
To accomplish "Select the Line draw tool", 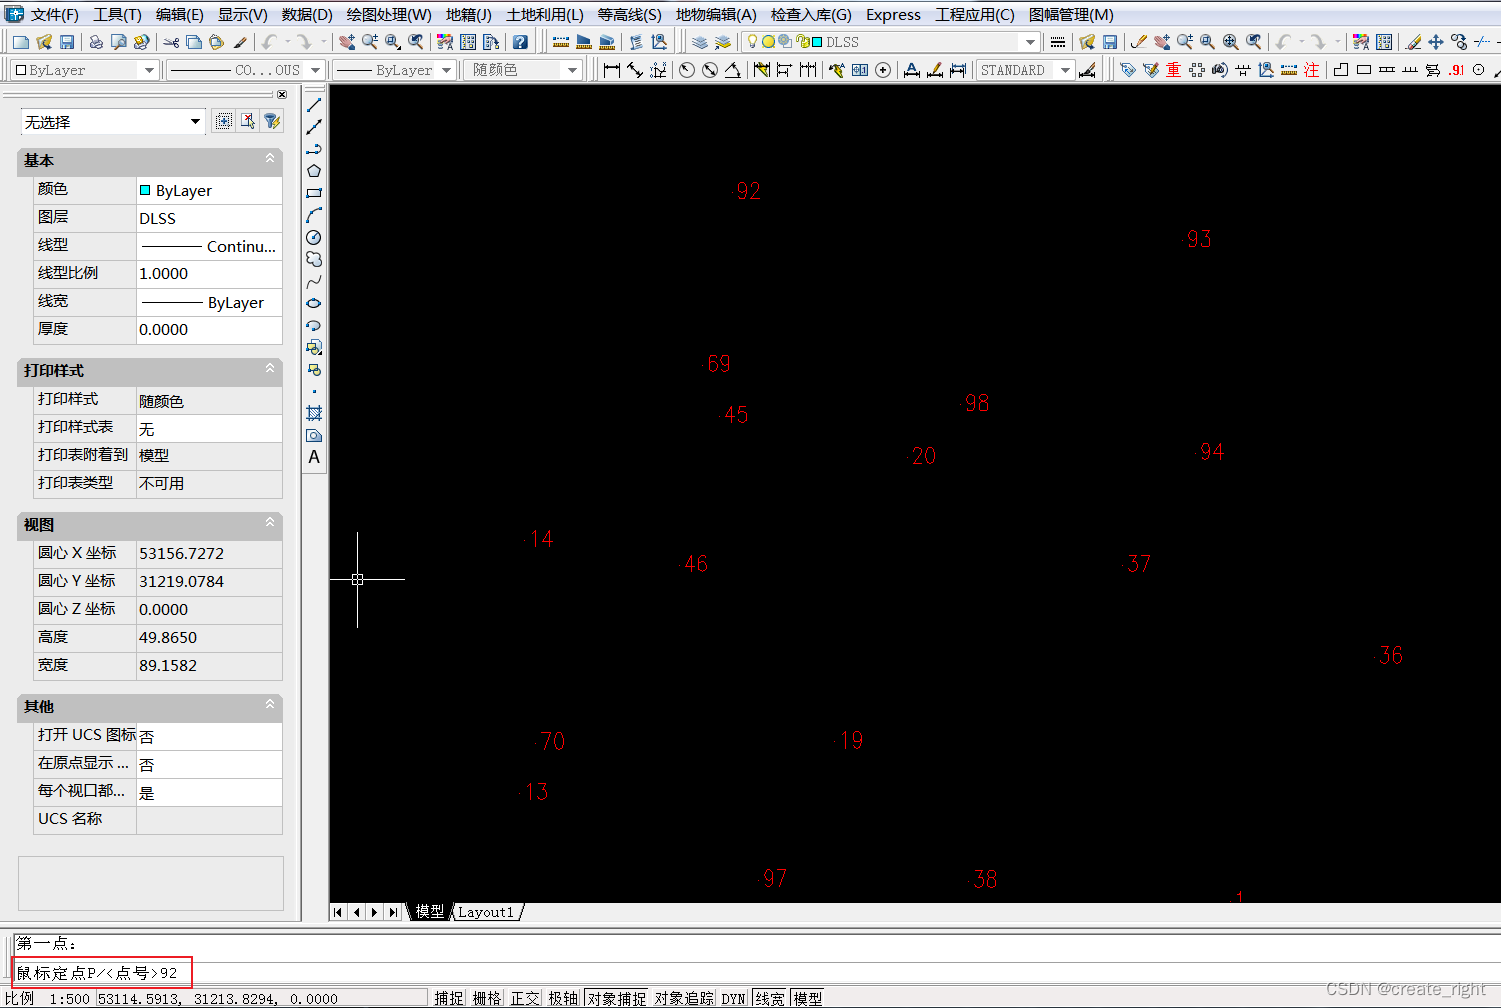I will click(314, 105).
